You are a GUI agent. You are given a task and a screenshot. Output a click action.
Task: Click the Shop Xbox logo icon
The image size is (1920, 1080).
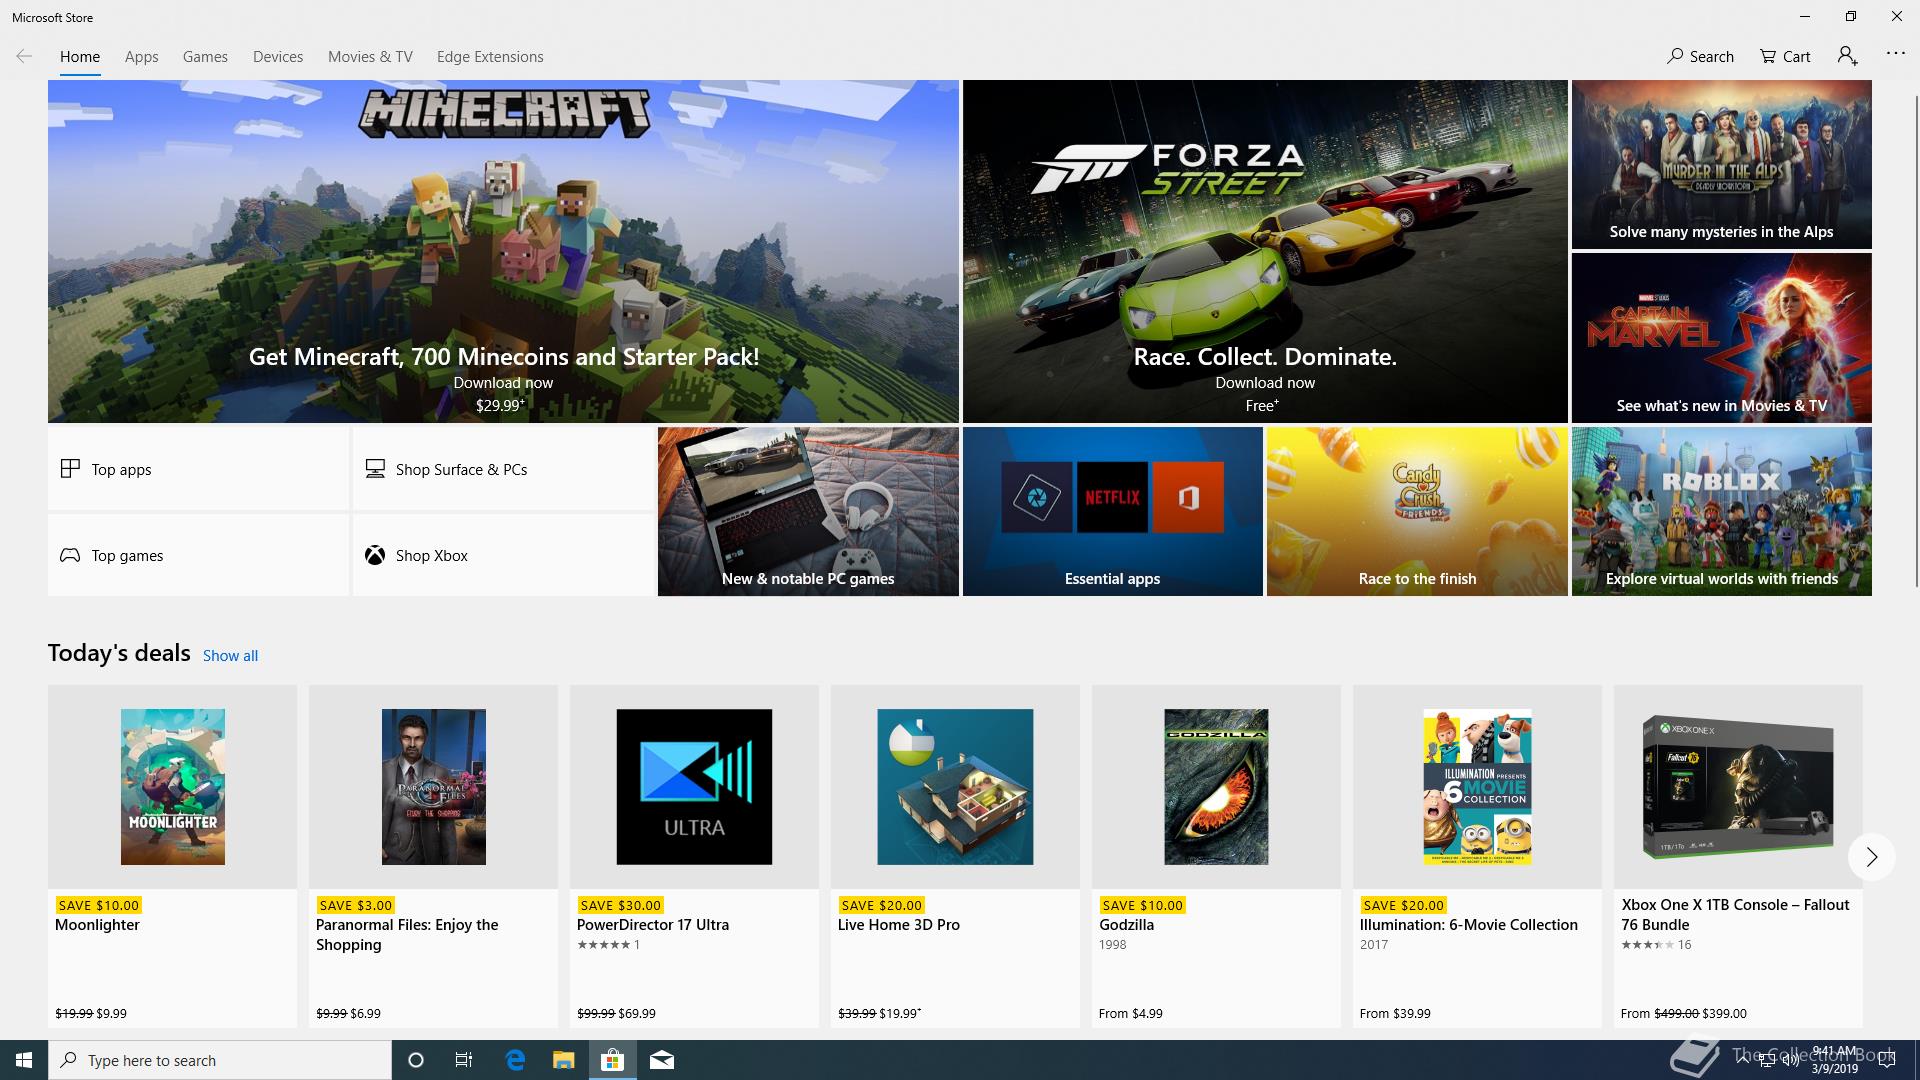[x=375, y=555]
